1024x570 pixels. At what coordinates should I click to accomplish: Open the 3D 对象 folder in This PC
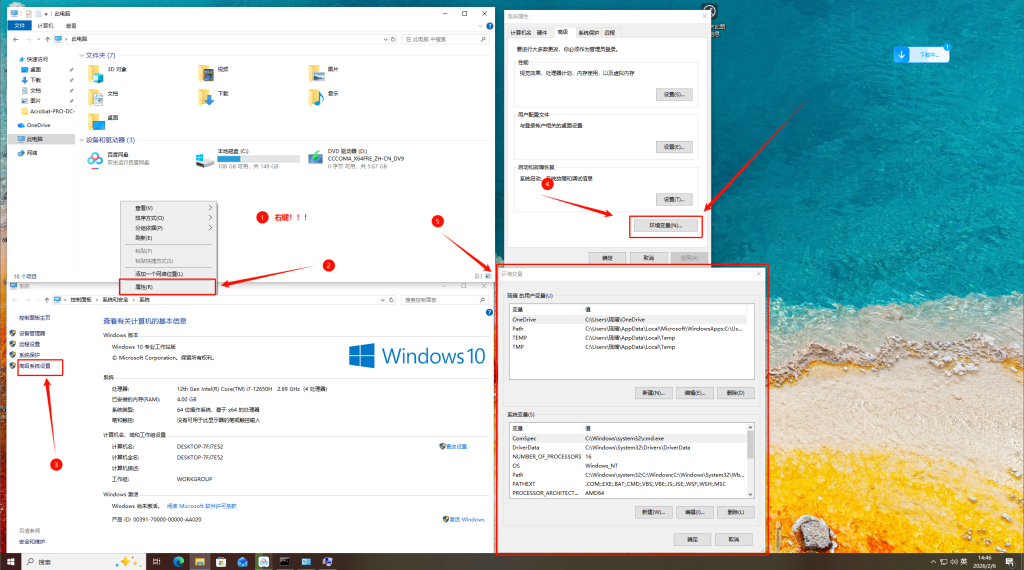(96, 73)
